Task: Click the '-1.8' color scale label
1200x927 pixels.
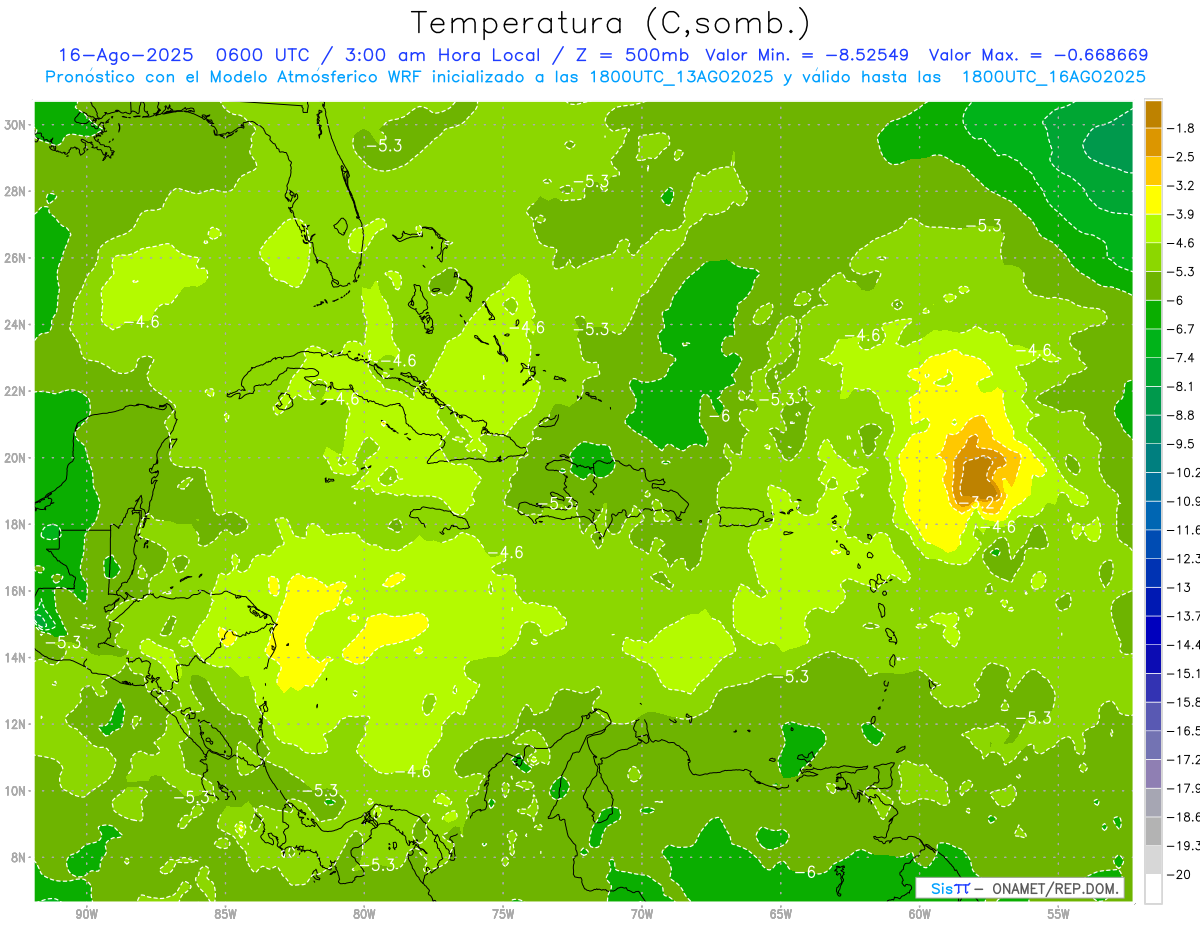Action: (1182, 128)
